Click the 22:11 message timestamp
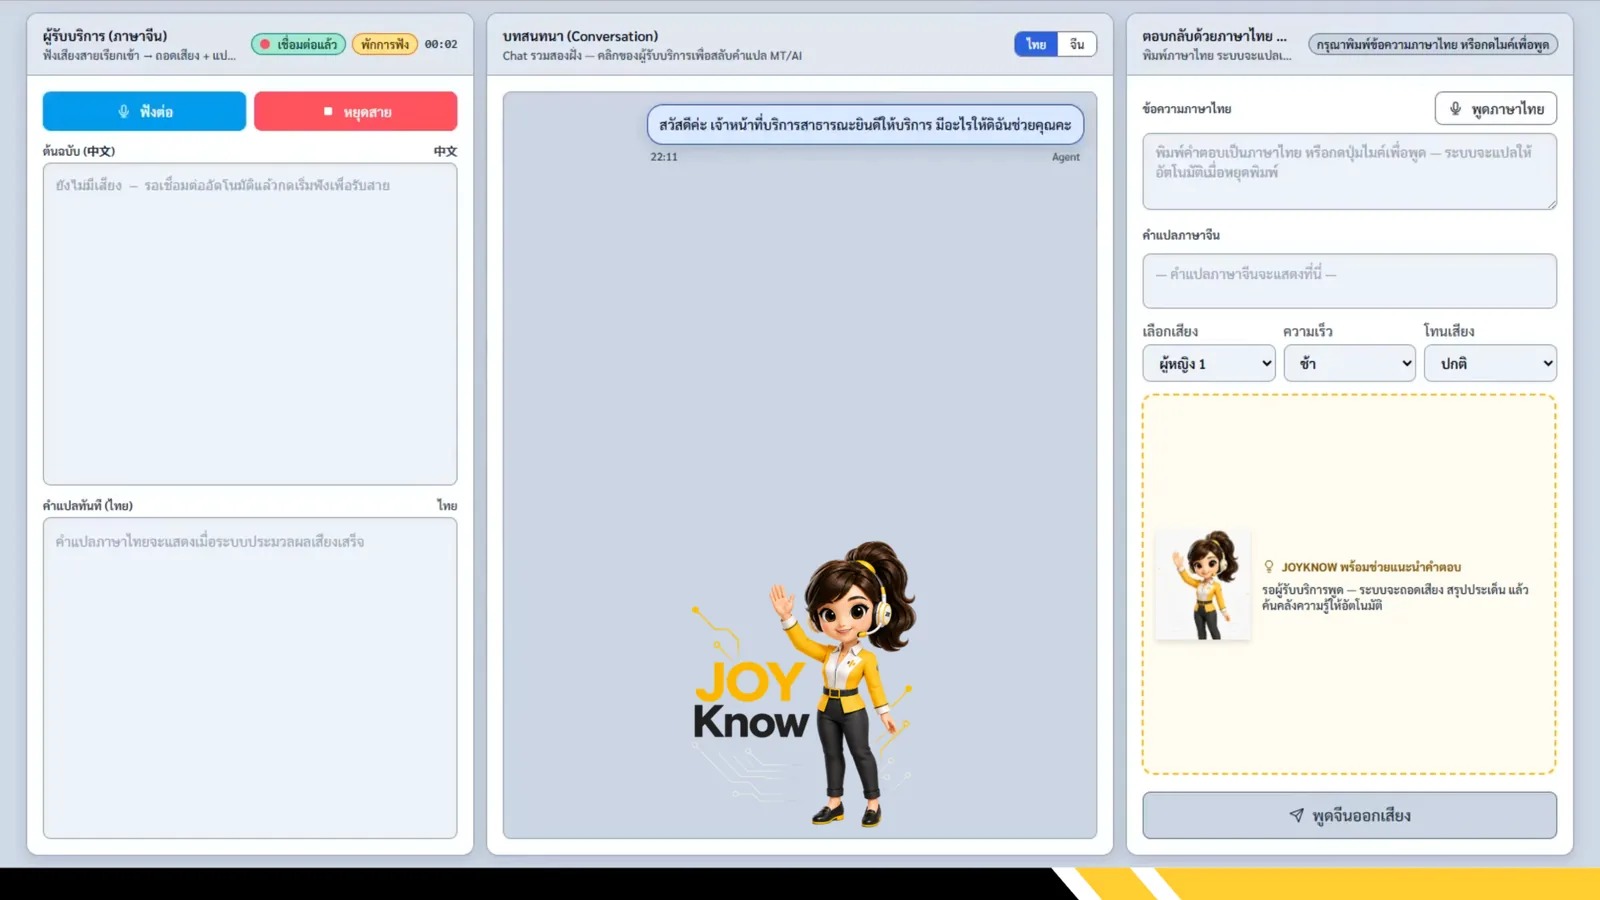 (x=664, y=157)
